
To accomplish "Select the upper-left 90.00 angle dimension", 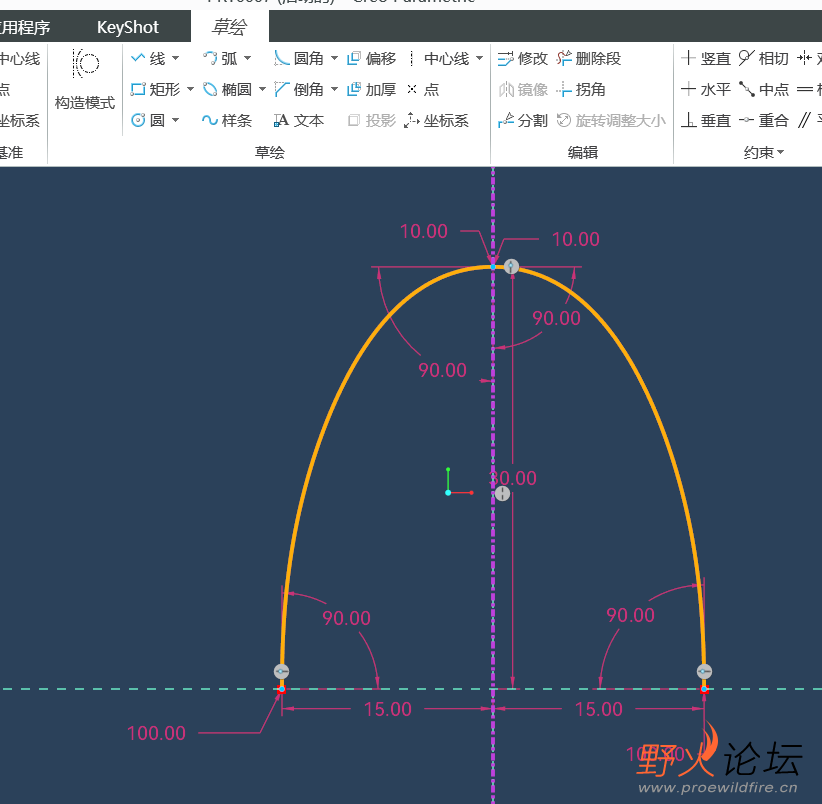I will tap(442, 370).
